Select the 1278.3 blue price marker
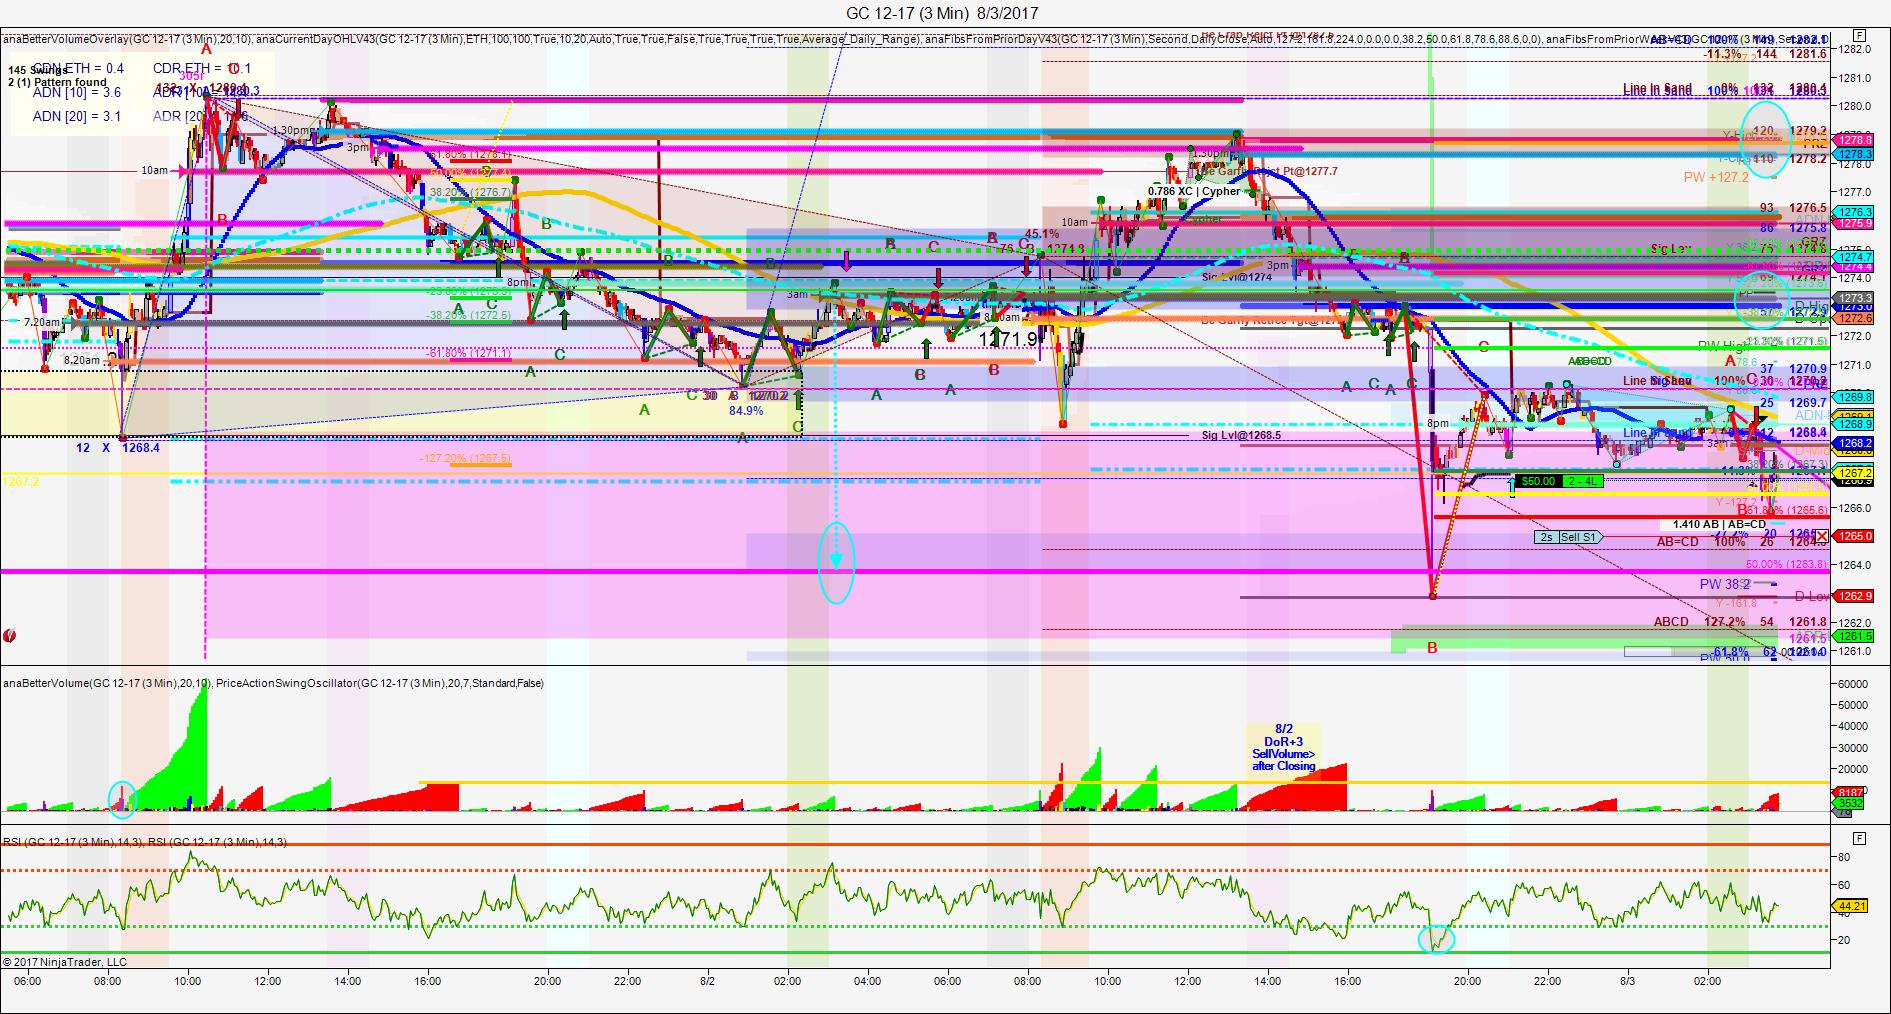Image resolution: width=1891 pixels, height=1014 pixels. 1855,154
